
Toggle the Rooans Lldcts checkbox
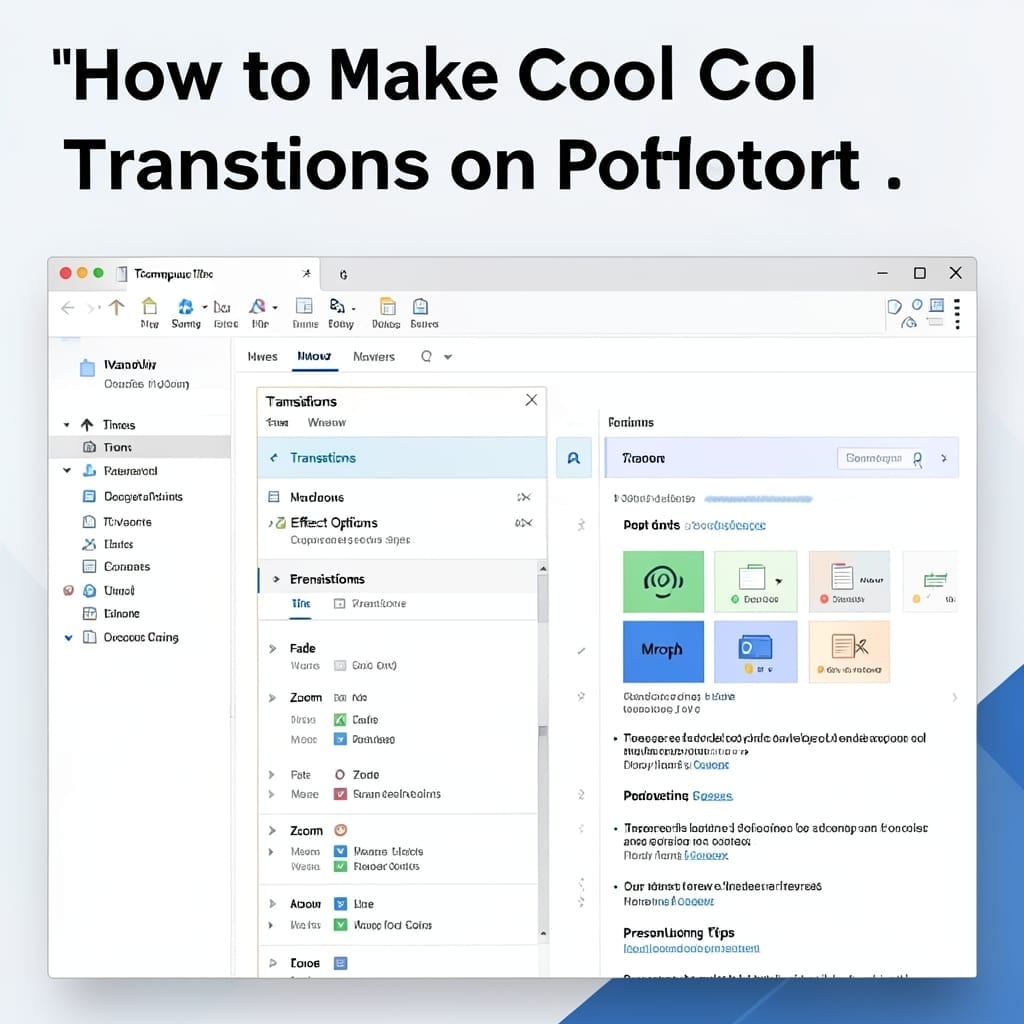coord(340,851)
